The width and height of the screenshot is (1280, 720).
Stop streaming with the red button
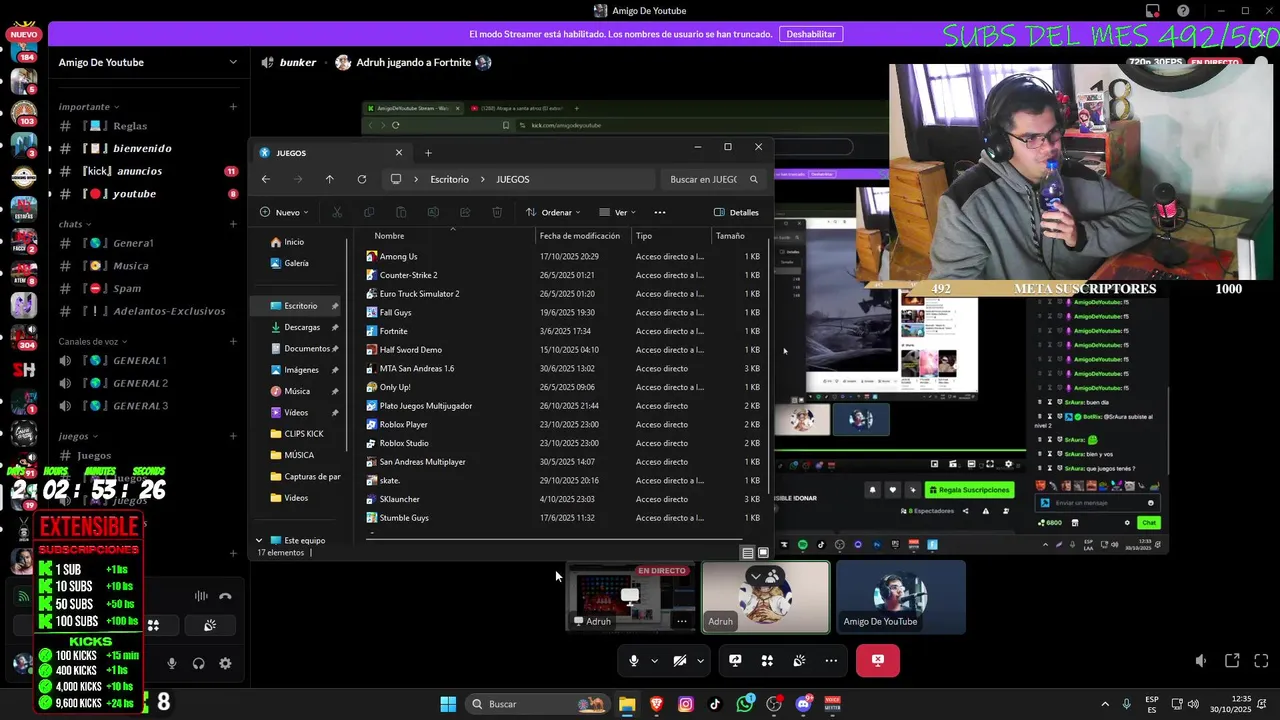pyautogui.click(x=877, y=660)
